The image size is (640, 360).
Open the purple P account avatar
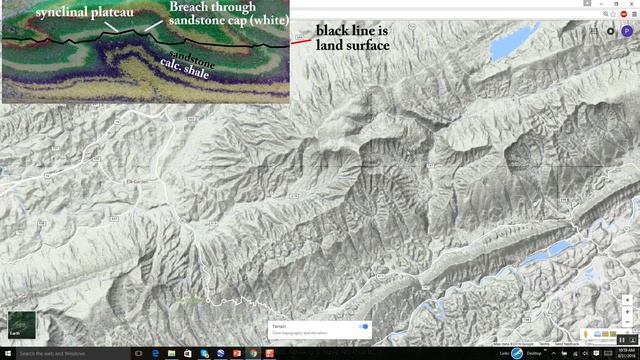point(627,31)
